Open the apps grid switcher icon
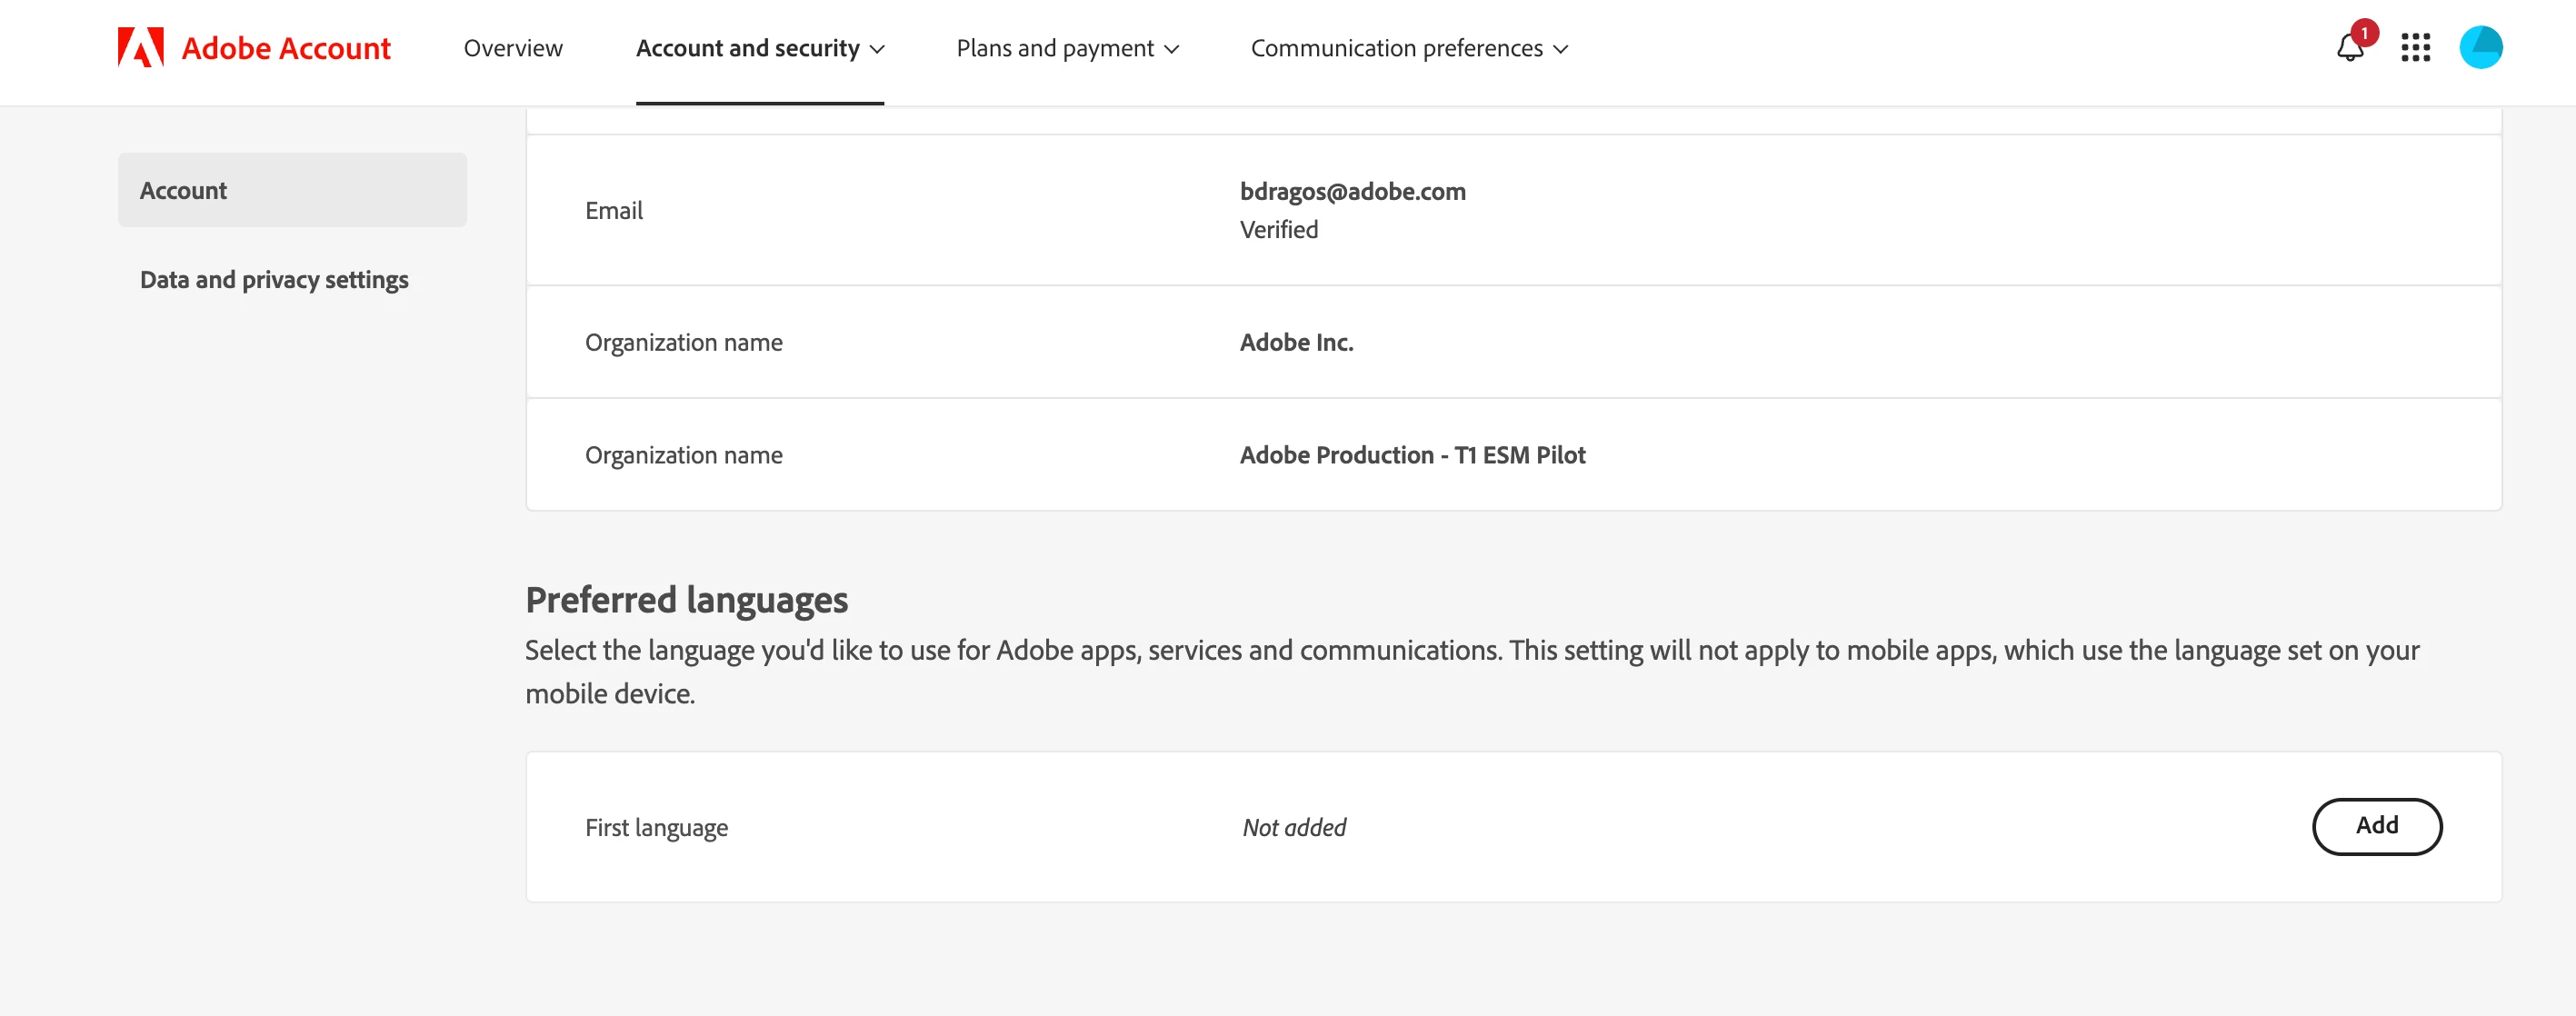The height and width of the screenshot is (1016, 2576). pyautogui.click(x=2415, y=48)
